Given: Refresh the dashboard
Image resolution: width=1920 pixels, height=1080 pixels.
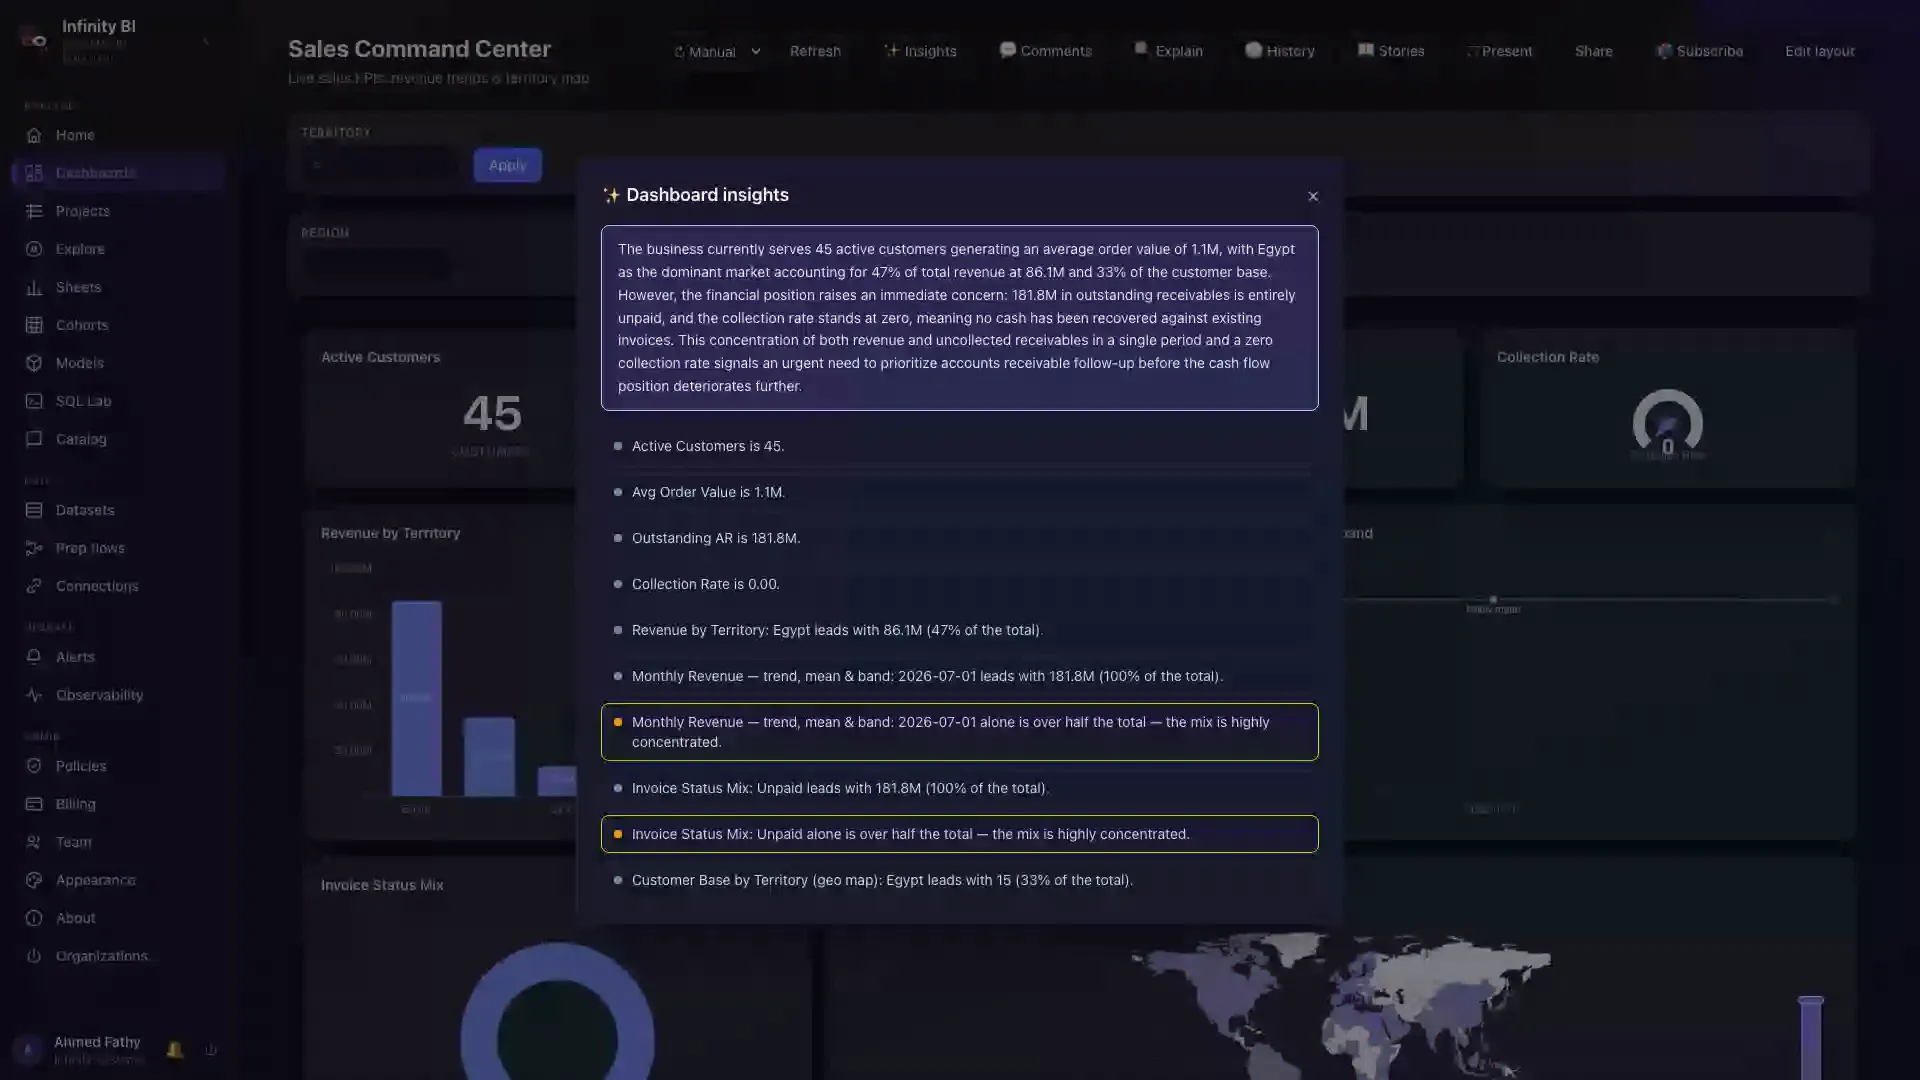Looking at the screenshot, I should (x=815, y=51).
